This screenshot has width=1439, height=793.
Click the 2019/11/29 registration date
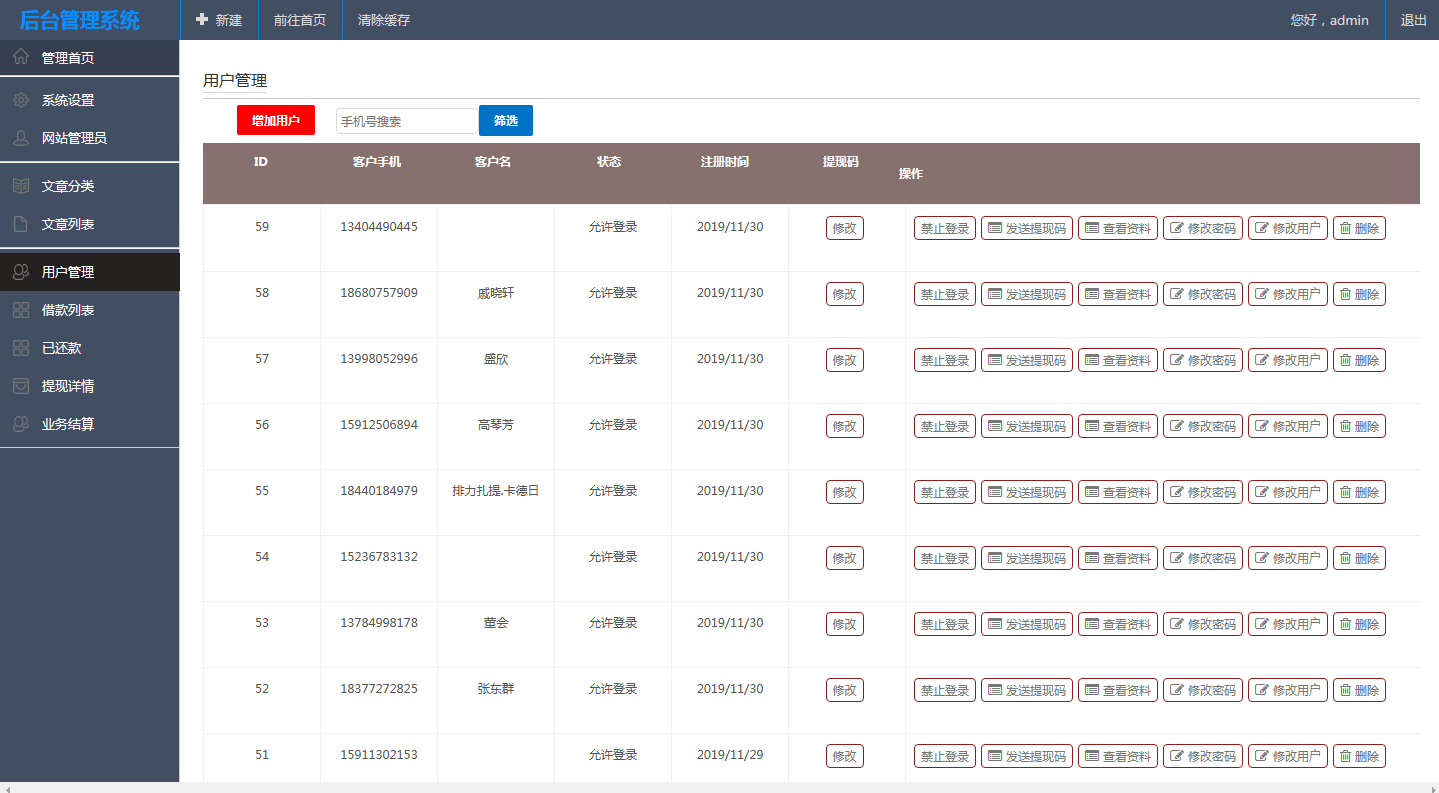[x=730, y=755]
